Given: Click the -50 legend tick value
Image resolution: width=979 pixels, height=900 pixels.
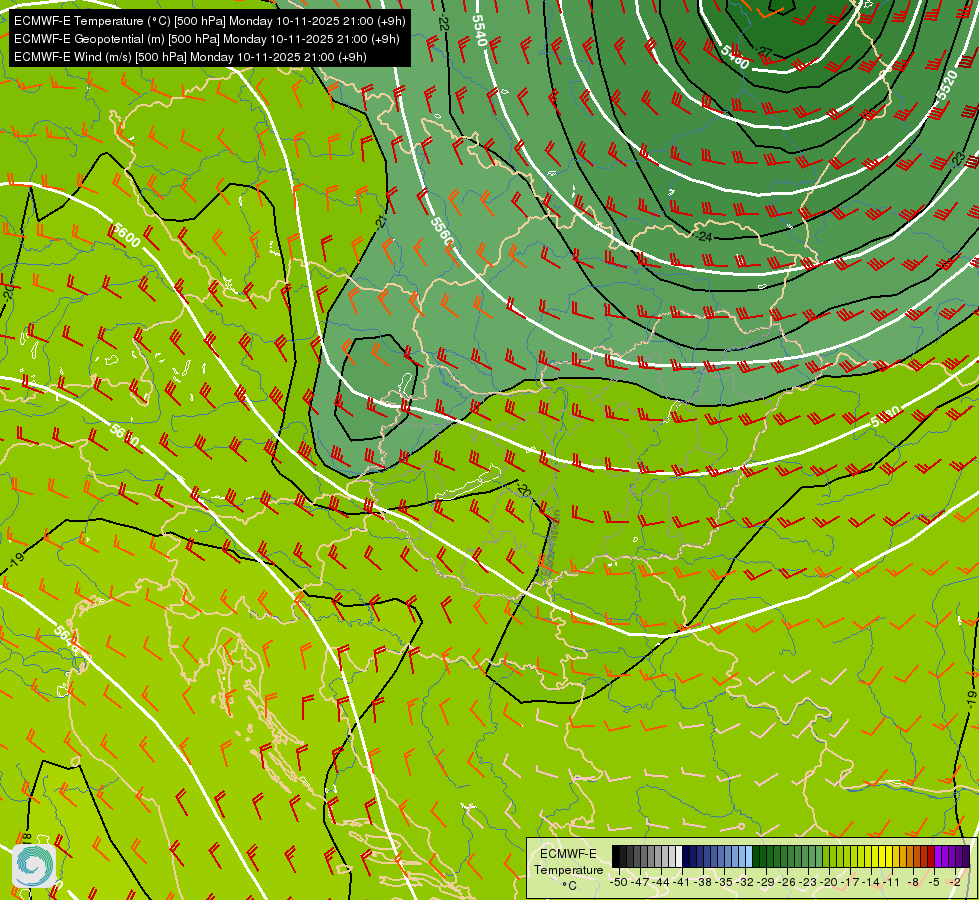Looking at the screenshot, I should [x=619, y=882].
